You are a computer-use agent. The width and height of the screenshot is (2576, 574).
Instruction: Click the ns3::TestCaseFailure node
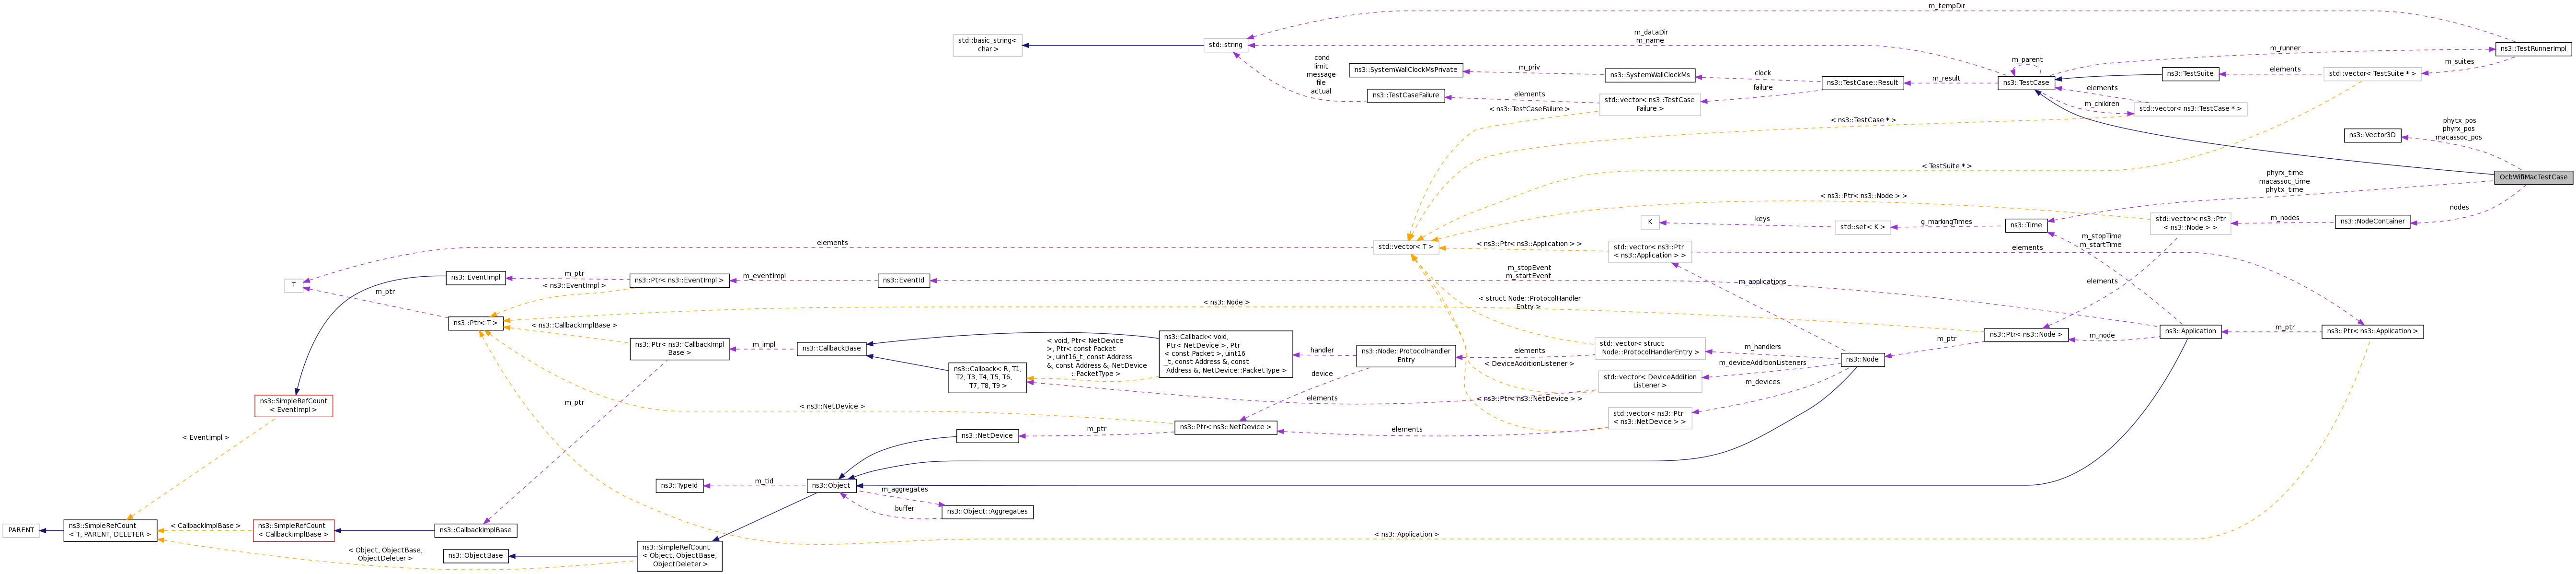coord(1406,96)
